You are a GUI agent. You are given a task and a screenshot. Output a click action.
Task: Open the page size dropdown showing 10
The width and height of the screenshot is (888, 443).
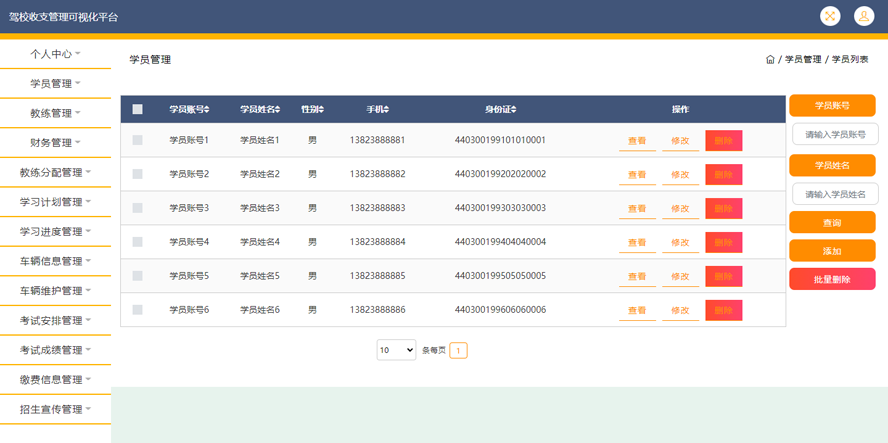click(x=396, y=350)
